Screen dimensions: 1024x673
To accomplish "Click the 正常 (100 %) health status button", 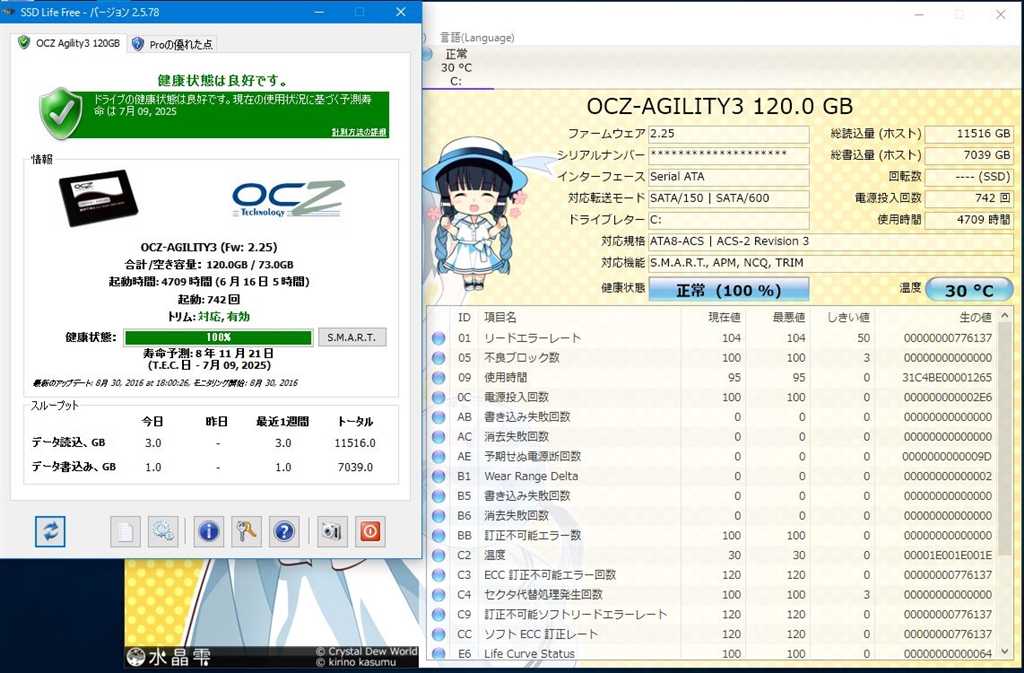I will (728, 289).
